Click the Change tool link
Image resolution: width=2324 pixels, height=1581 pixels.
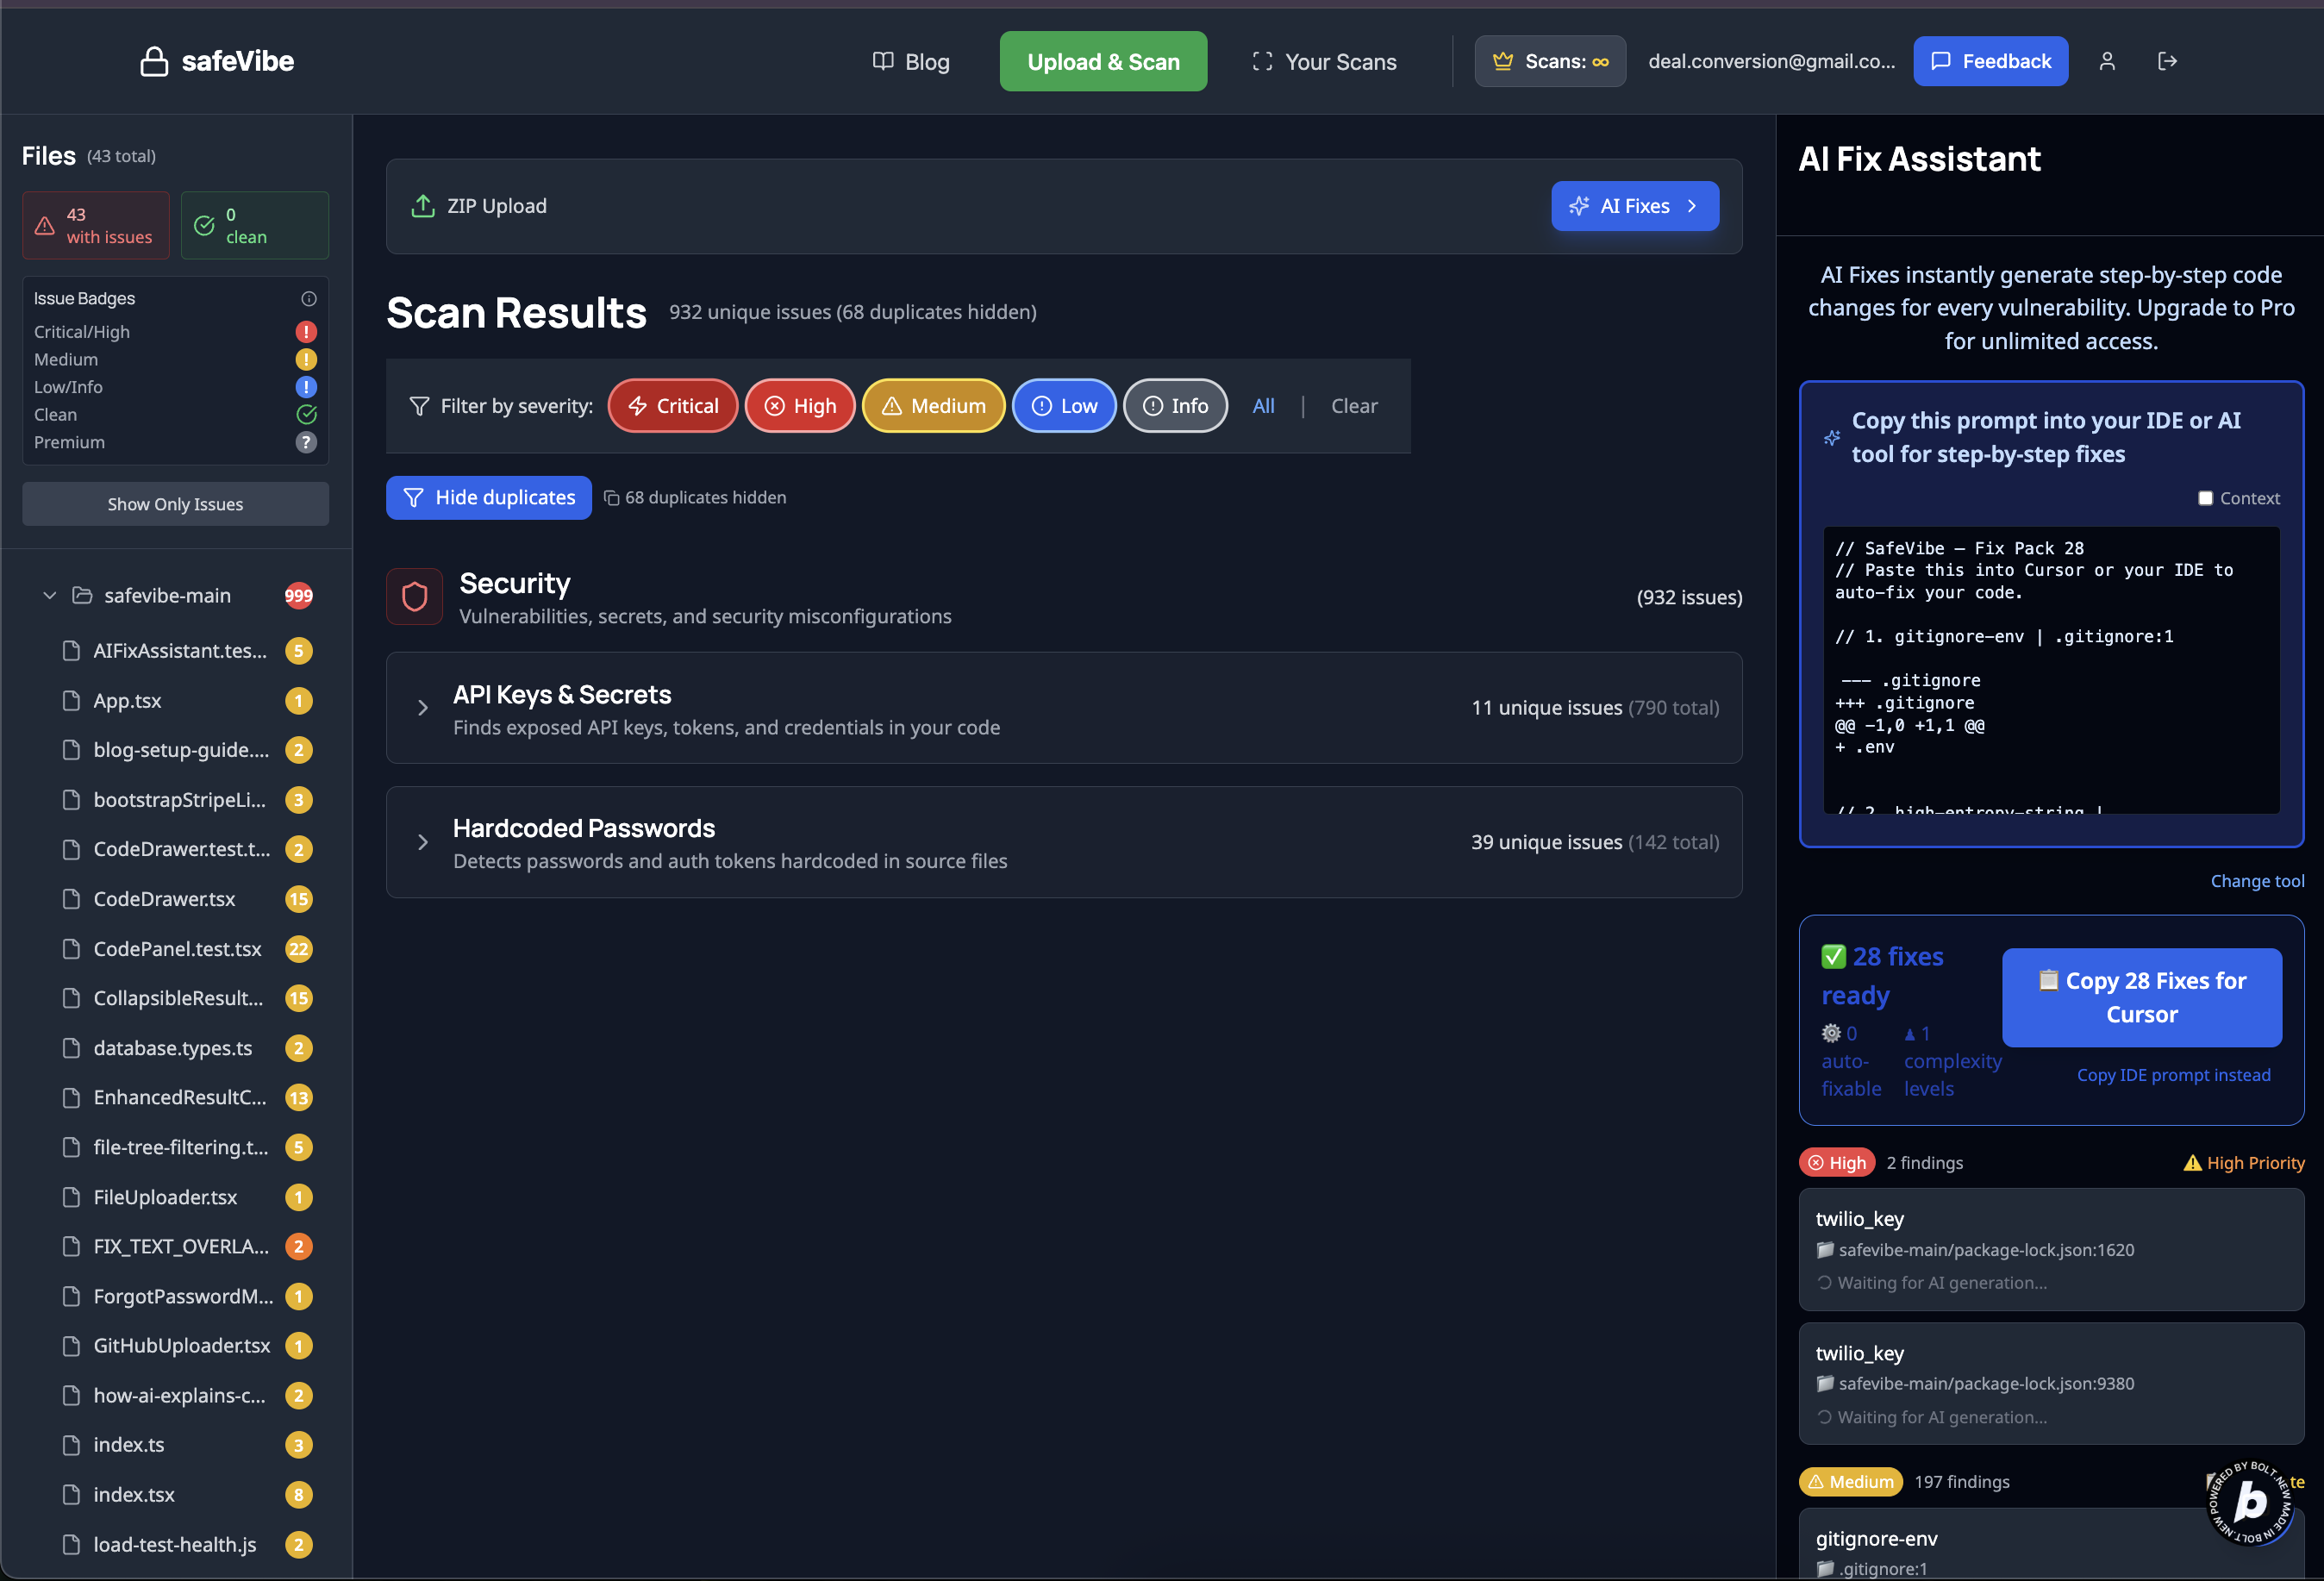2256,881
